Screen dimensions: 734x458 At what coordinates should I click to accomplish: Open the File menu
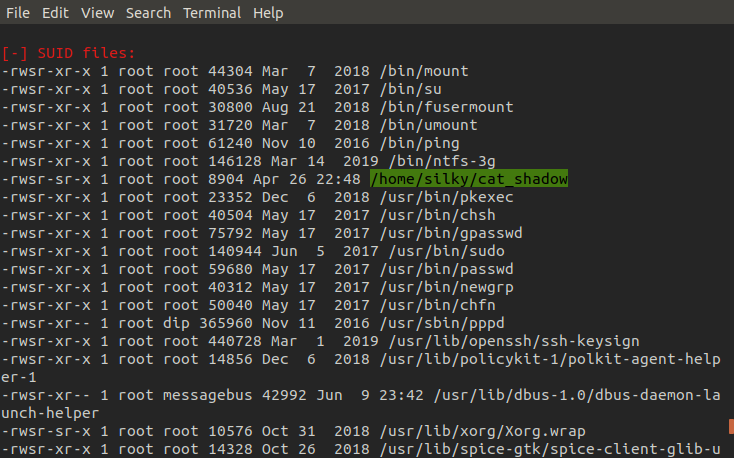(x=18, y=13)
